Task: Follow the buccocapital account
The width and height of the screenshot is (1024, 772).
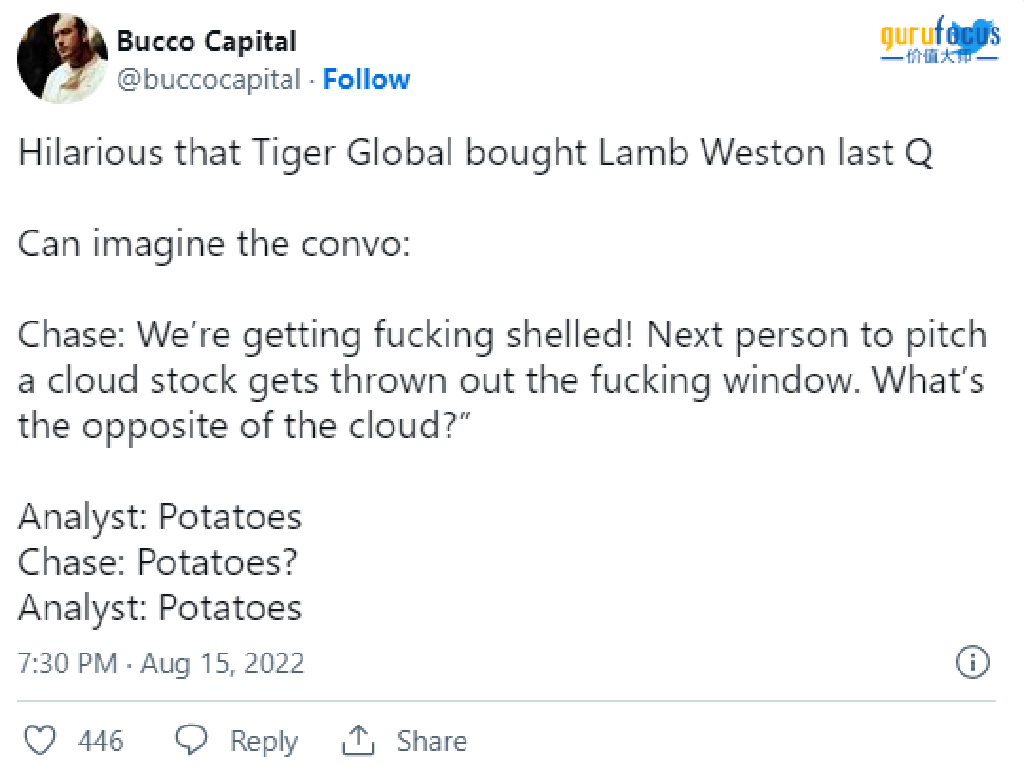Action: click(x=366, y=79)
